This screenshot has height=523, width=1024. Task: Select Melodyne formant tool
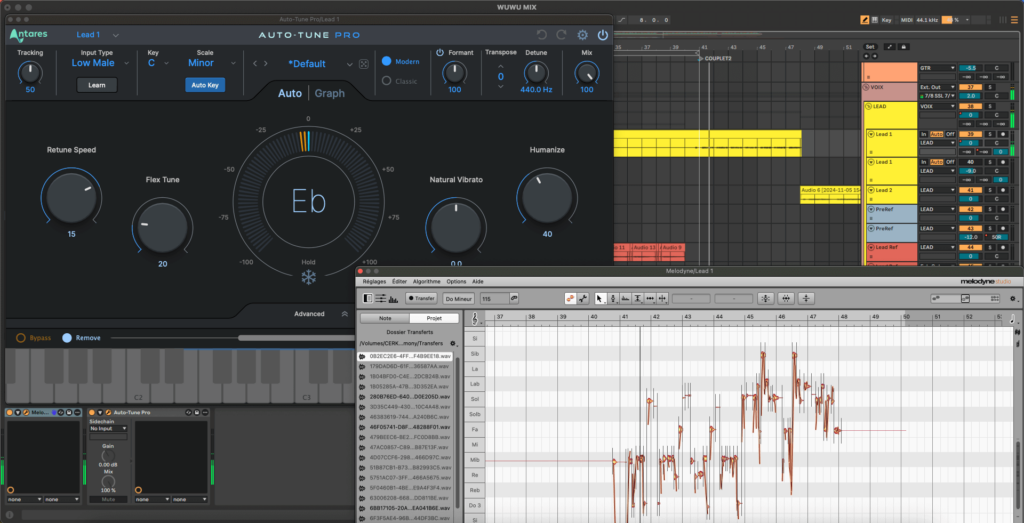(x=626, y=298)
